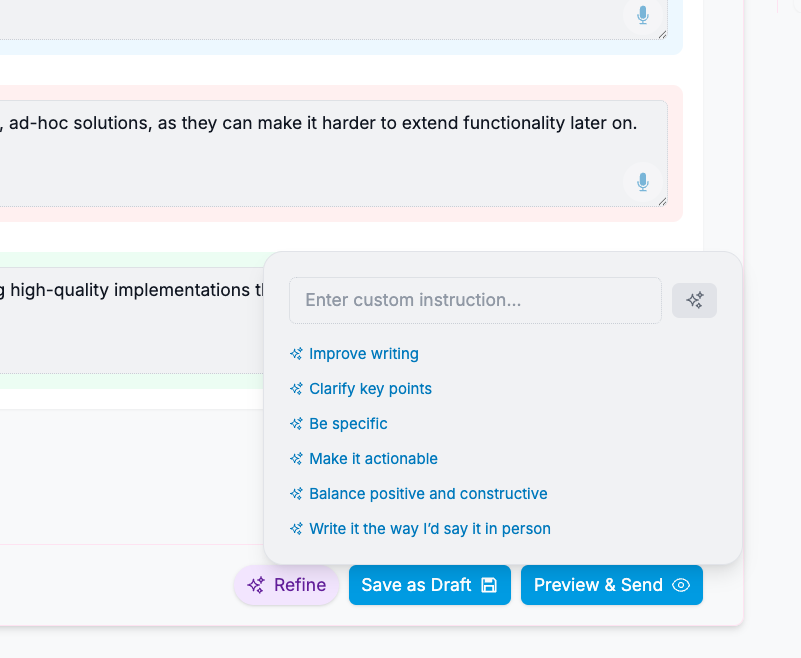Focus the custom instruction input field
The width and height of the screenshot is (801, 658).
click(475, 300)
